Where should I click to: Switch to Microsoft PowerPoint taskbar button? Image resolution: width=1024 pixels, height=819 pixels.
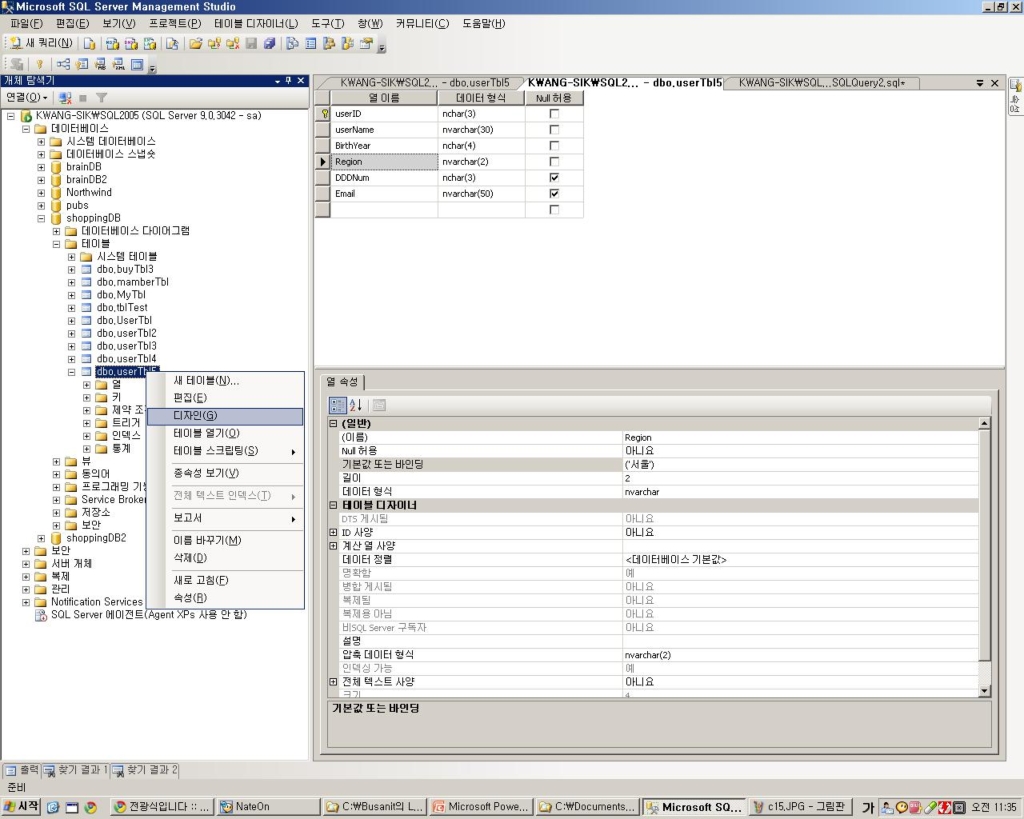coord(481,807)
